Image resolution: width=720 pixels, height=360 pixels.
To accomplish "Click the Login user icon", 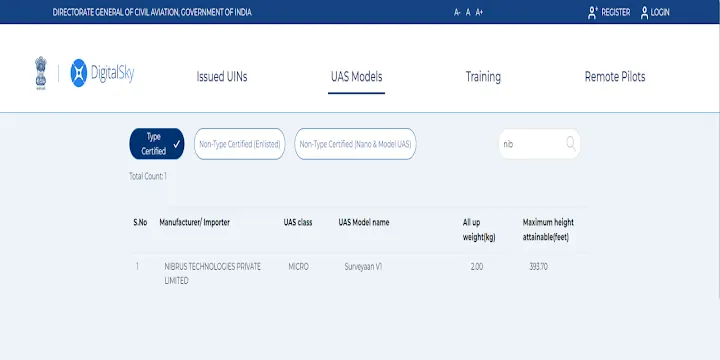I will (645, 12).
